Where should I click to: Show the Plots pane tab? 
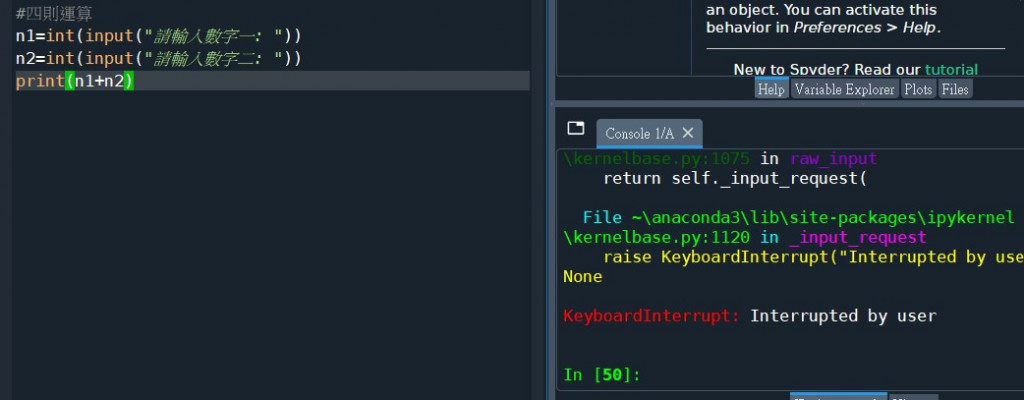[918, 90]
